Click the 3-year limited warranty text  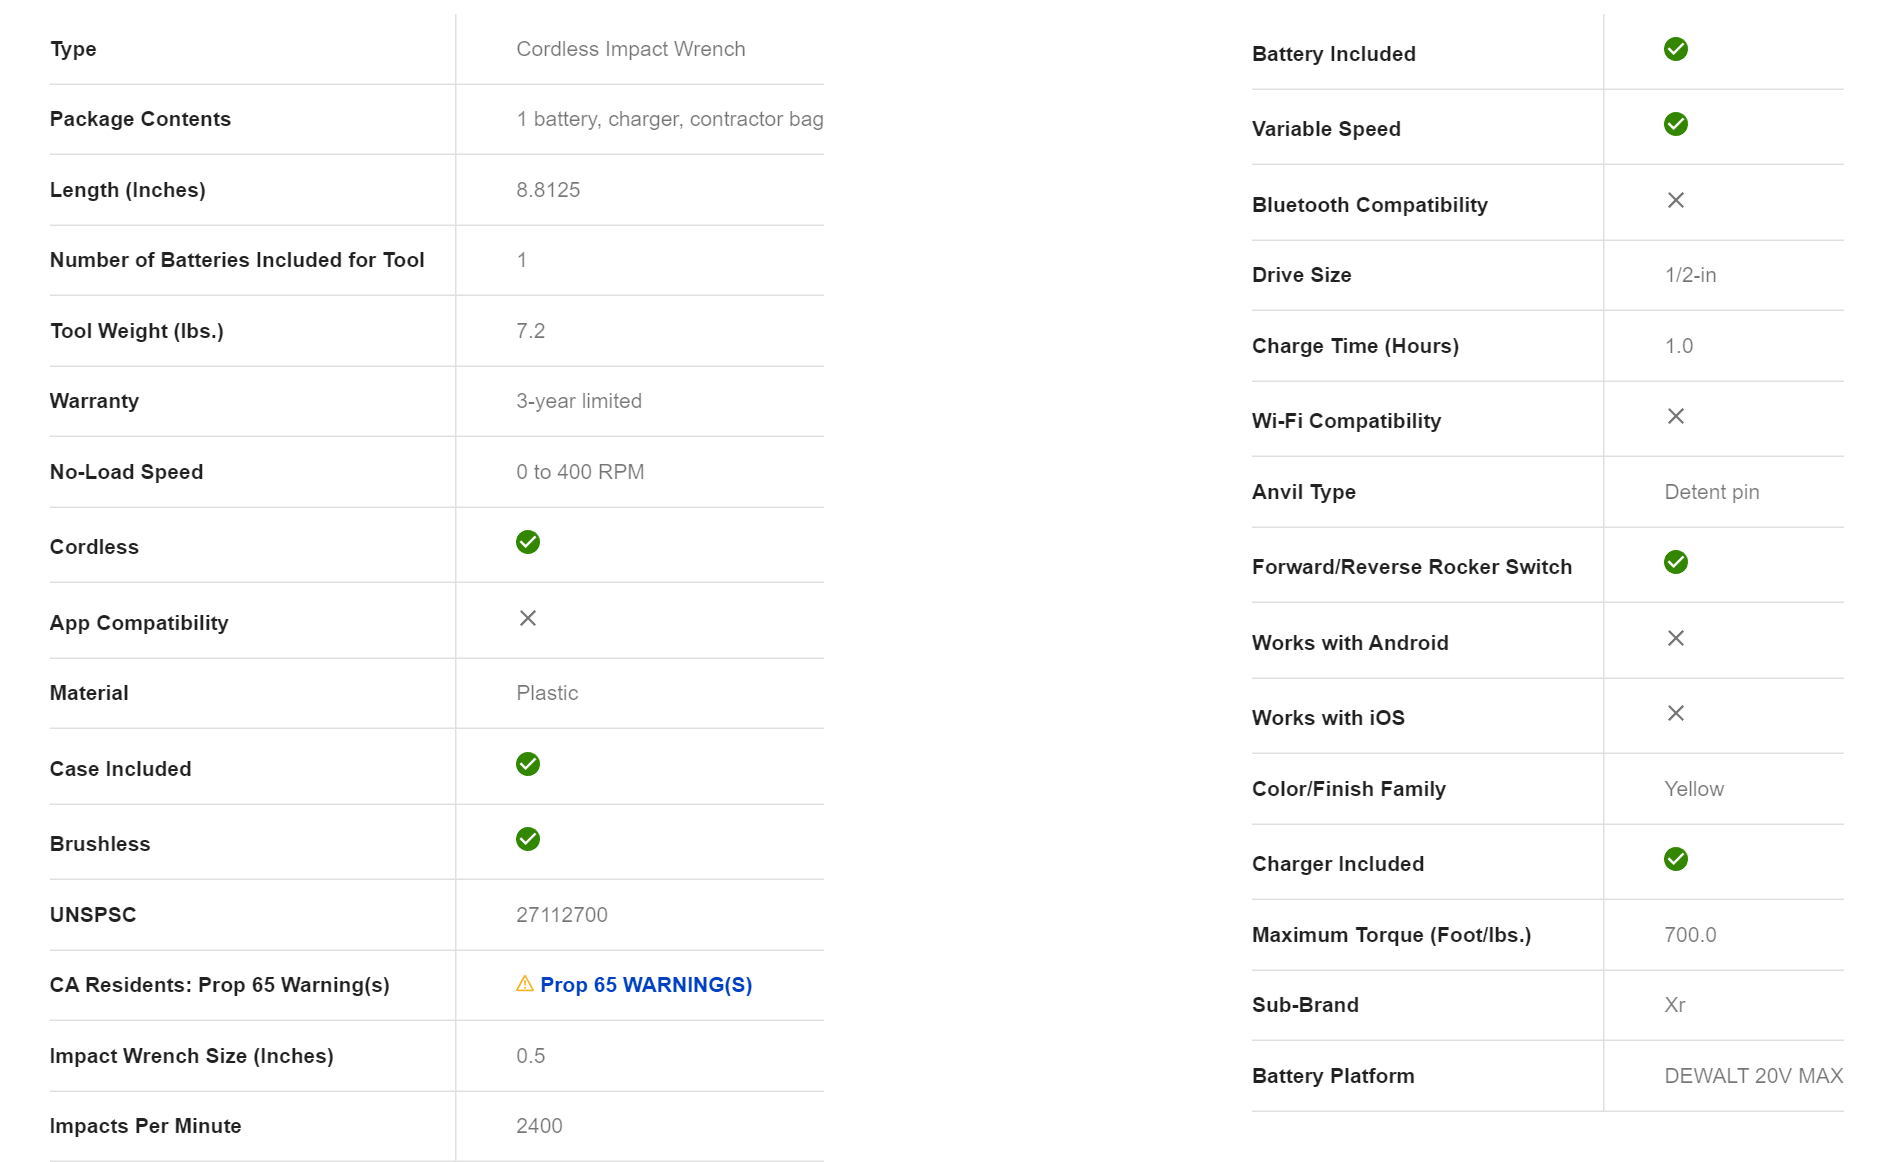[x=579, y=401]
